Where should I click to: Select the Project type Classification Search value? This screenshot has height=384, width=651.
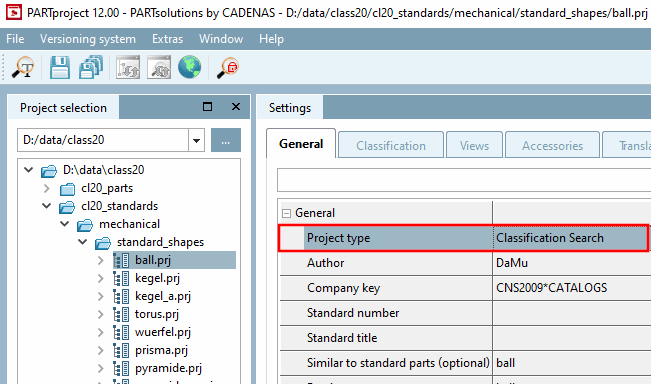570,238
